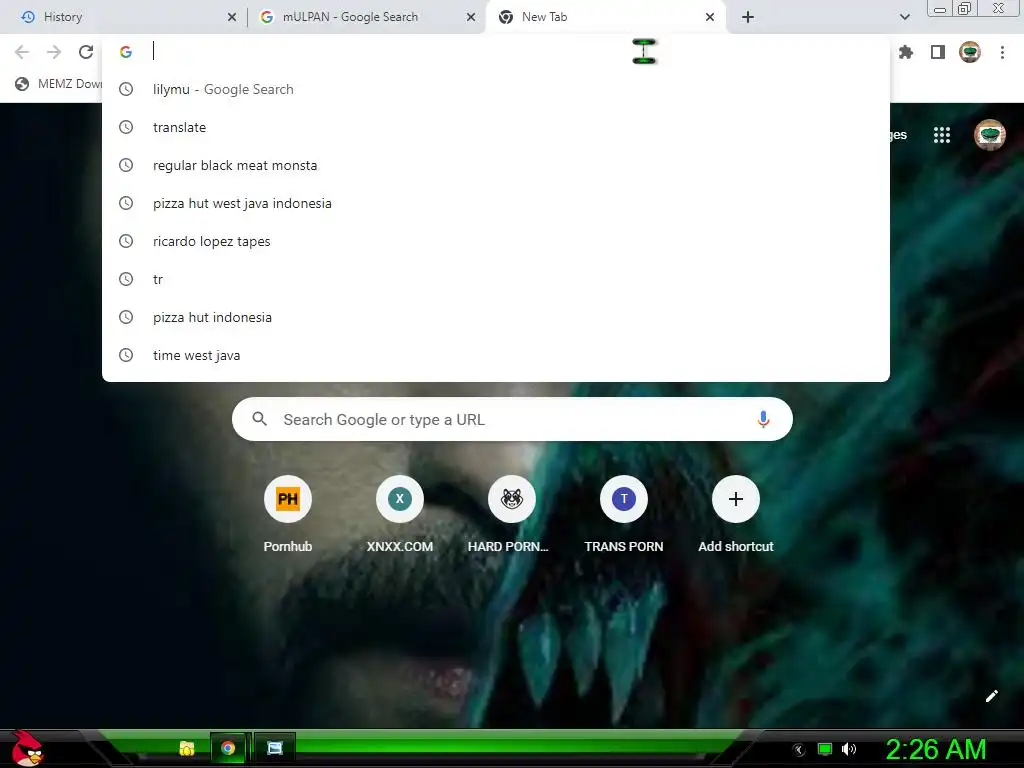Open the Angry Birds start button

[27, 748]
